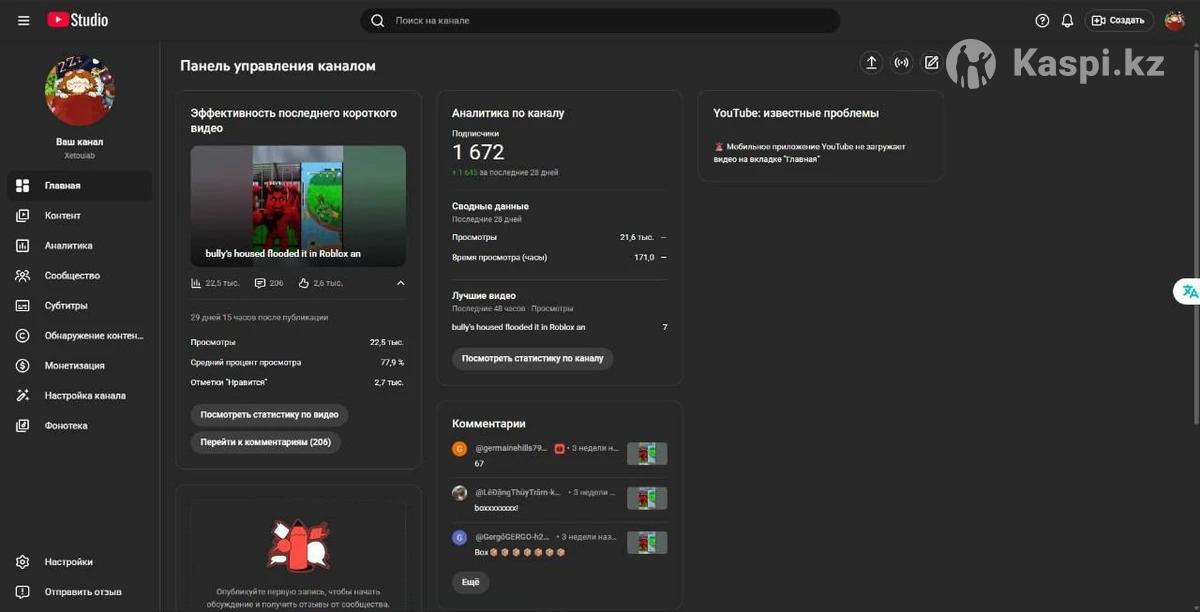Expand more comments with Ещё button

point(470,582)
